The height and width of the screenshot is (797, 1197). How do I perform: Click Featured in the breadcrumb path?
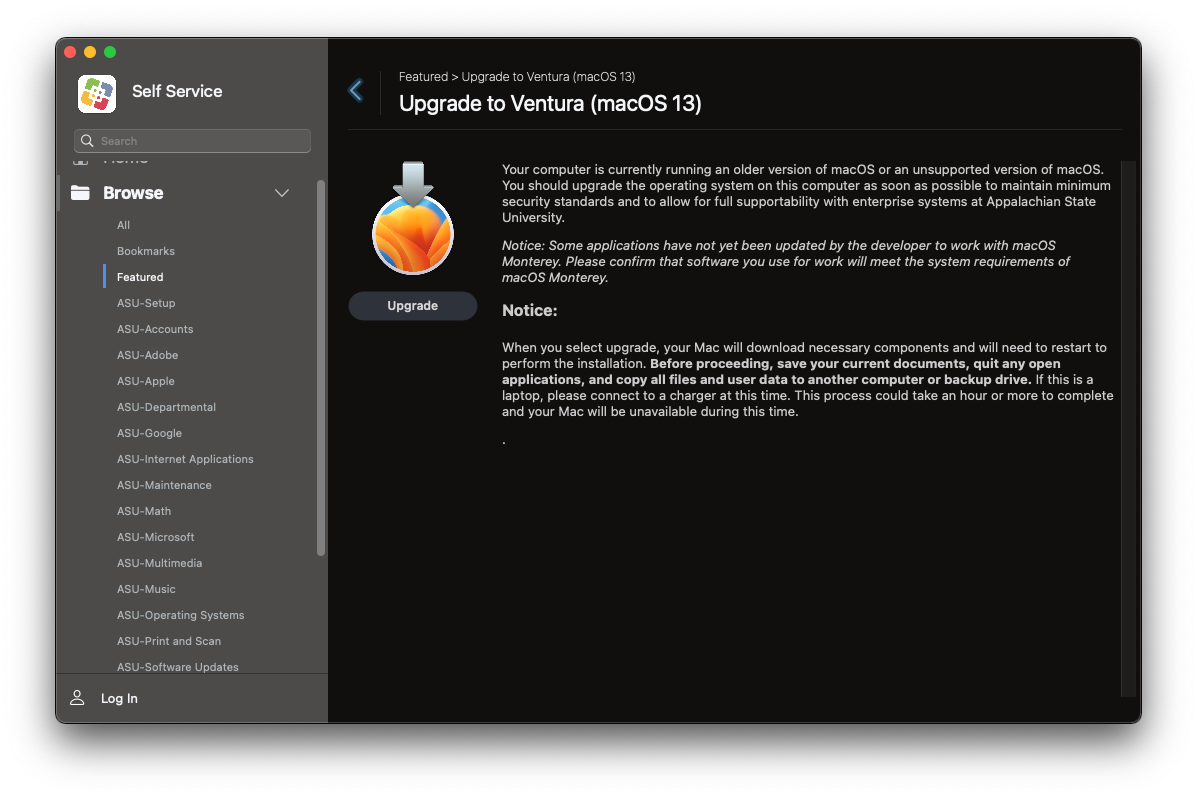[423, 77]
